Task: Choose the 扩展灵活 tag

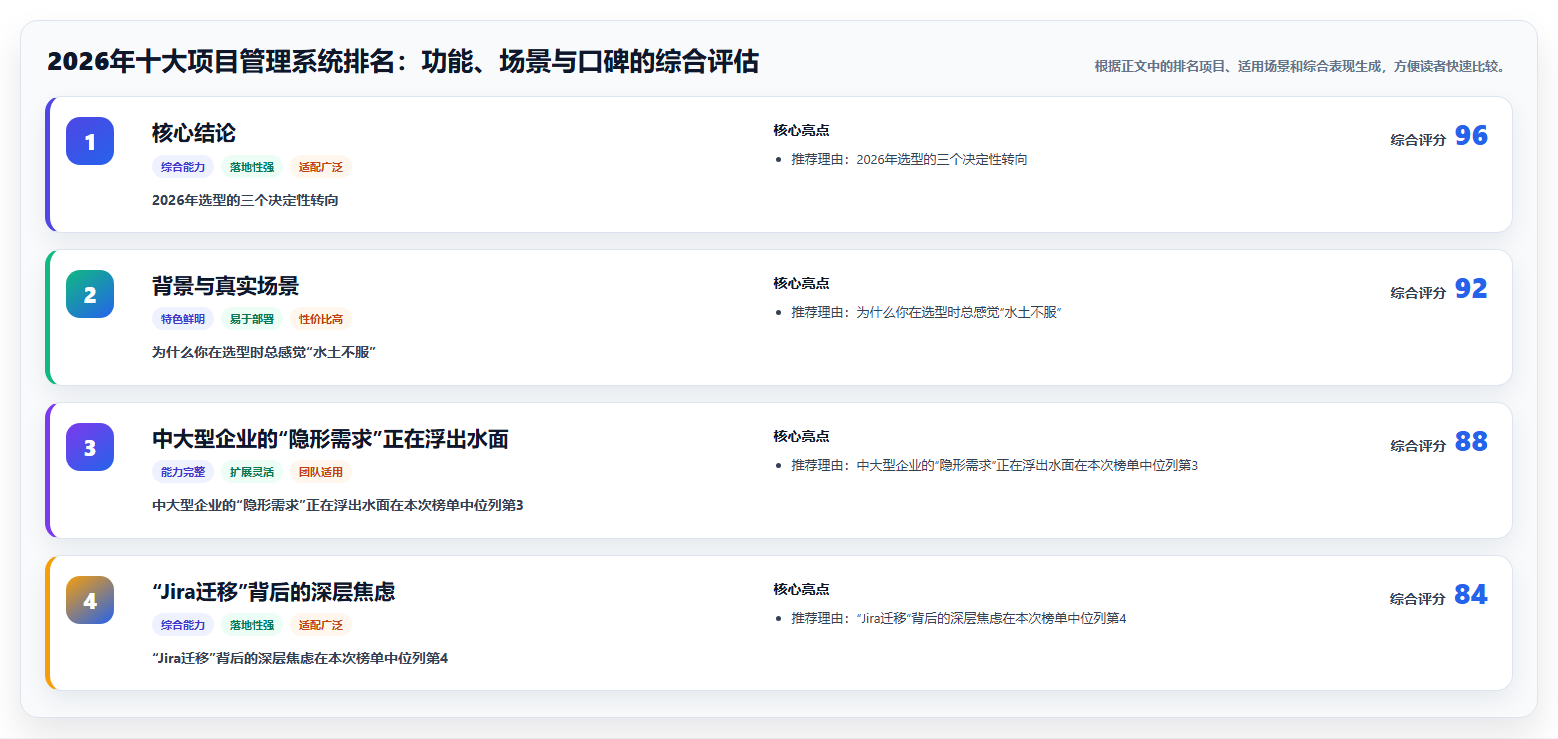Action: click(x=252, y=473)
